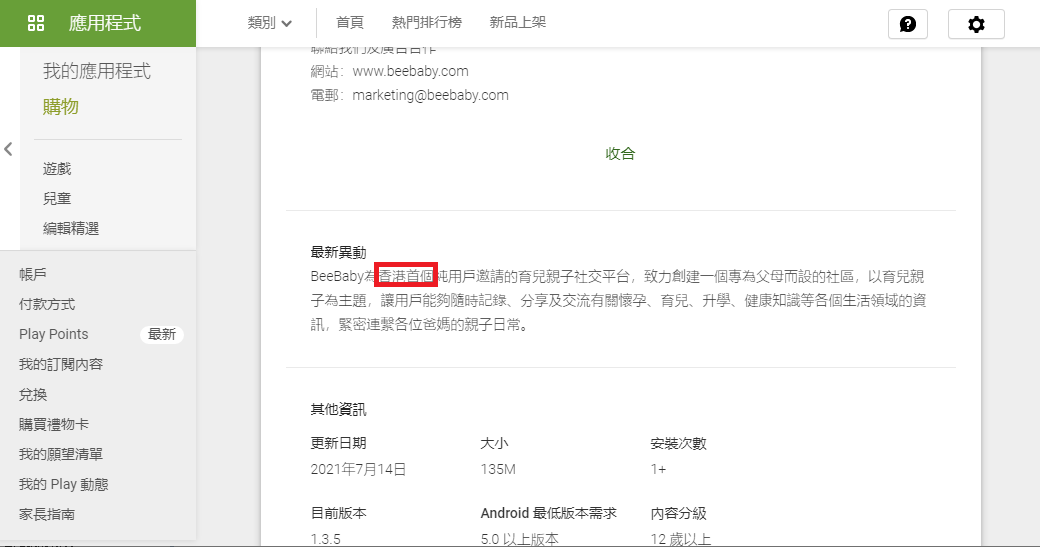Open settings gear button
This screenshot has height=547, width=1040.
tap(976, 24)
